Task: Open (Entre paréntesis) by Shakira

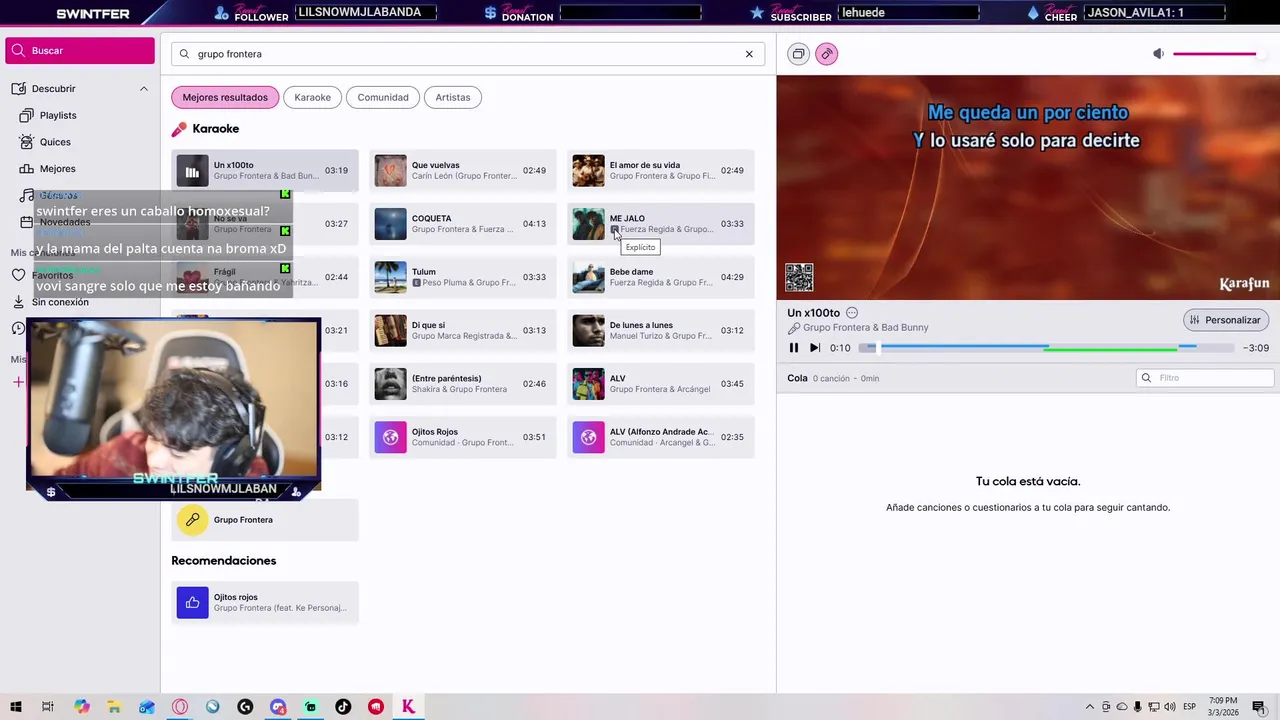Action: tap(463, 384)
